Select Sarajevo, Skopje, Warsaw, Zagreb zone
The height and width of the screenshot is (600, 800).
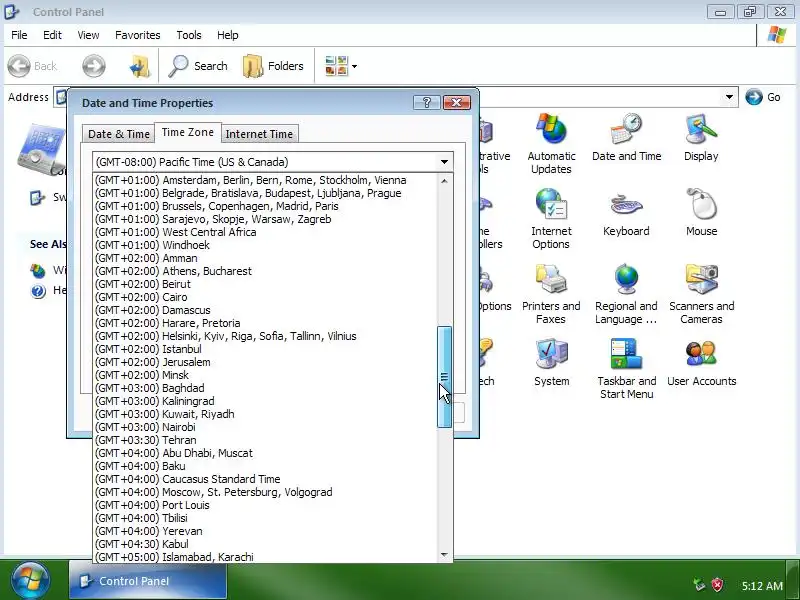tap(265, 219)
